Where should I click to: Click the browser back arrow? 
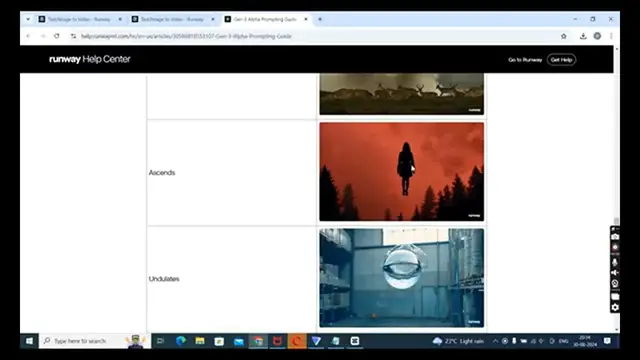(28, 36)
